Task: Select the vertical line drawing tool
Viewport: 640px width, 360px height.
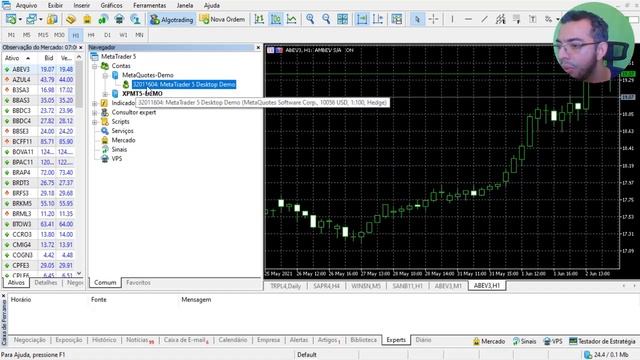Action: 452,19
